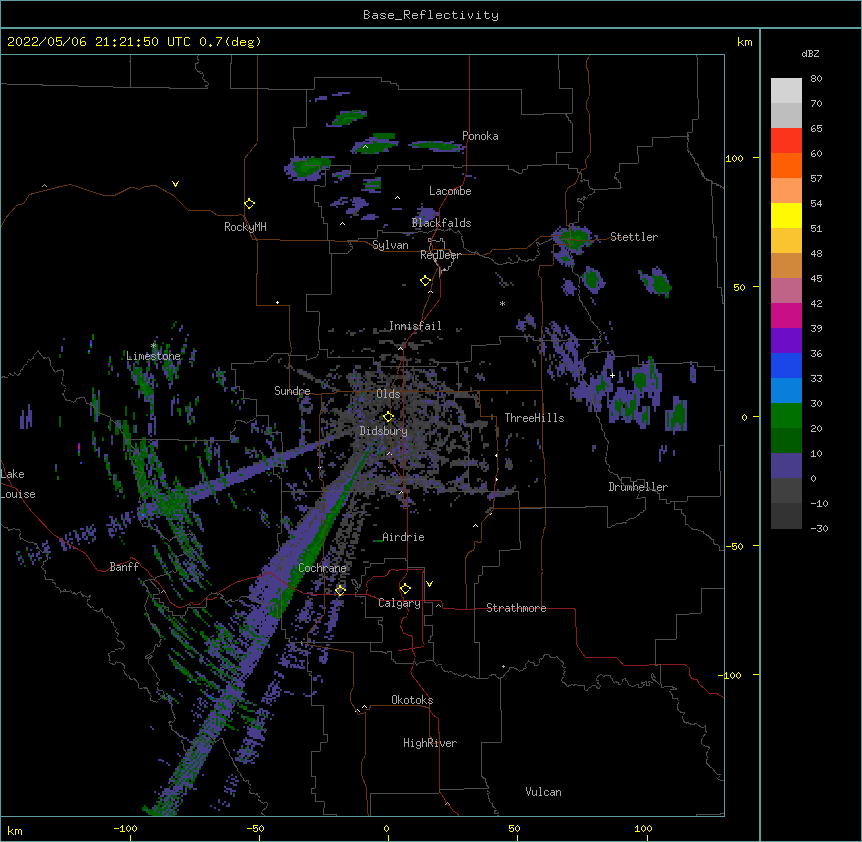
Task: Select the yellow 54 dBZ color swatch
Action: click(x=786, y=216)
